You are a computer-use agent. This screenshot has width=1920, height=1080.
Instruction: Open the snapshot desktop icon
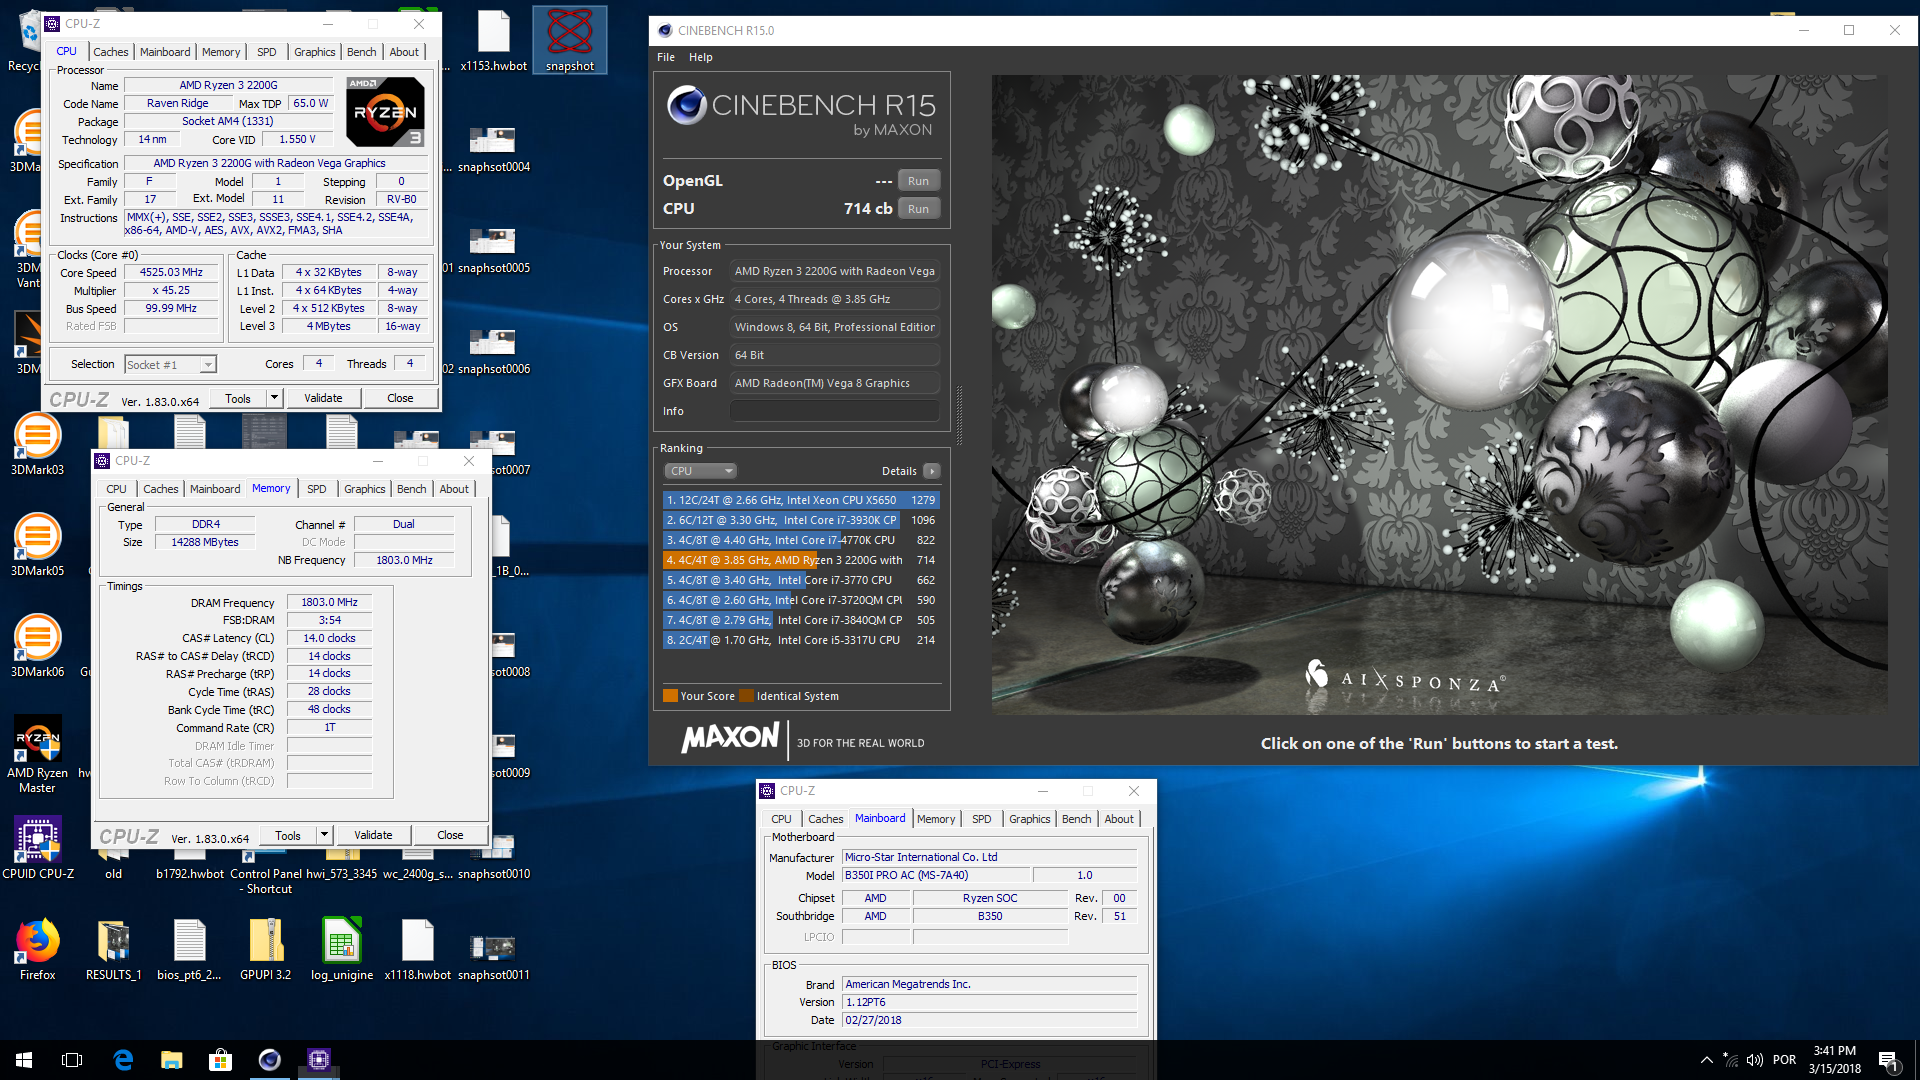tap(569, 40)
